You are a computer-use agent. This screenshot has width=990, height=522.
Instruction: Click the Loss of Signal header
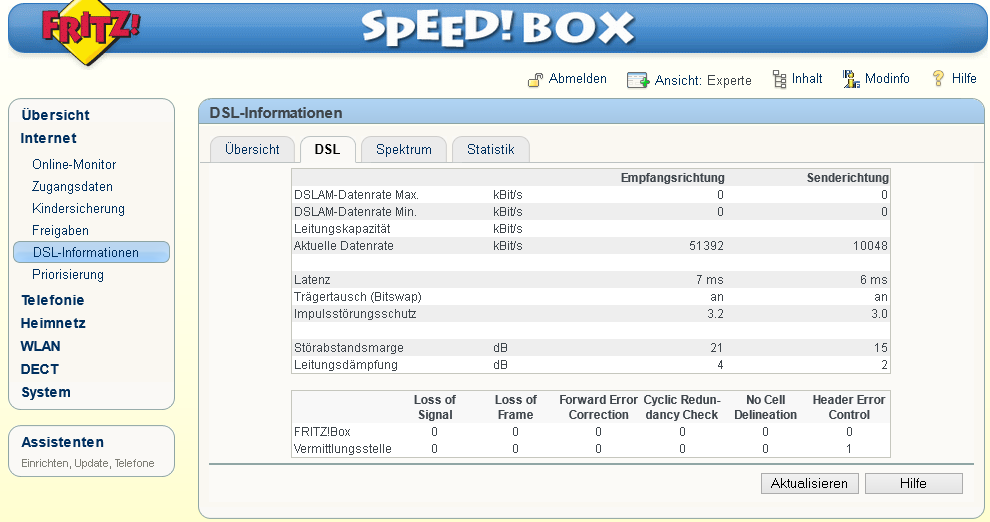click(434, 407)
